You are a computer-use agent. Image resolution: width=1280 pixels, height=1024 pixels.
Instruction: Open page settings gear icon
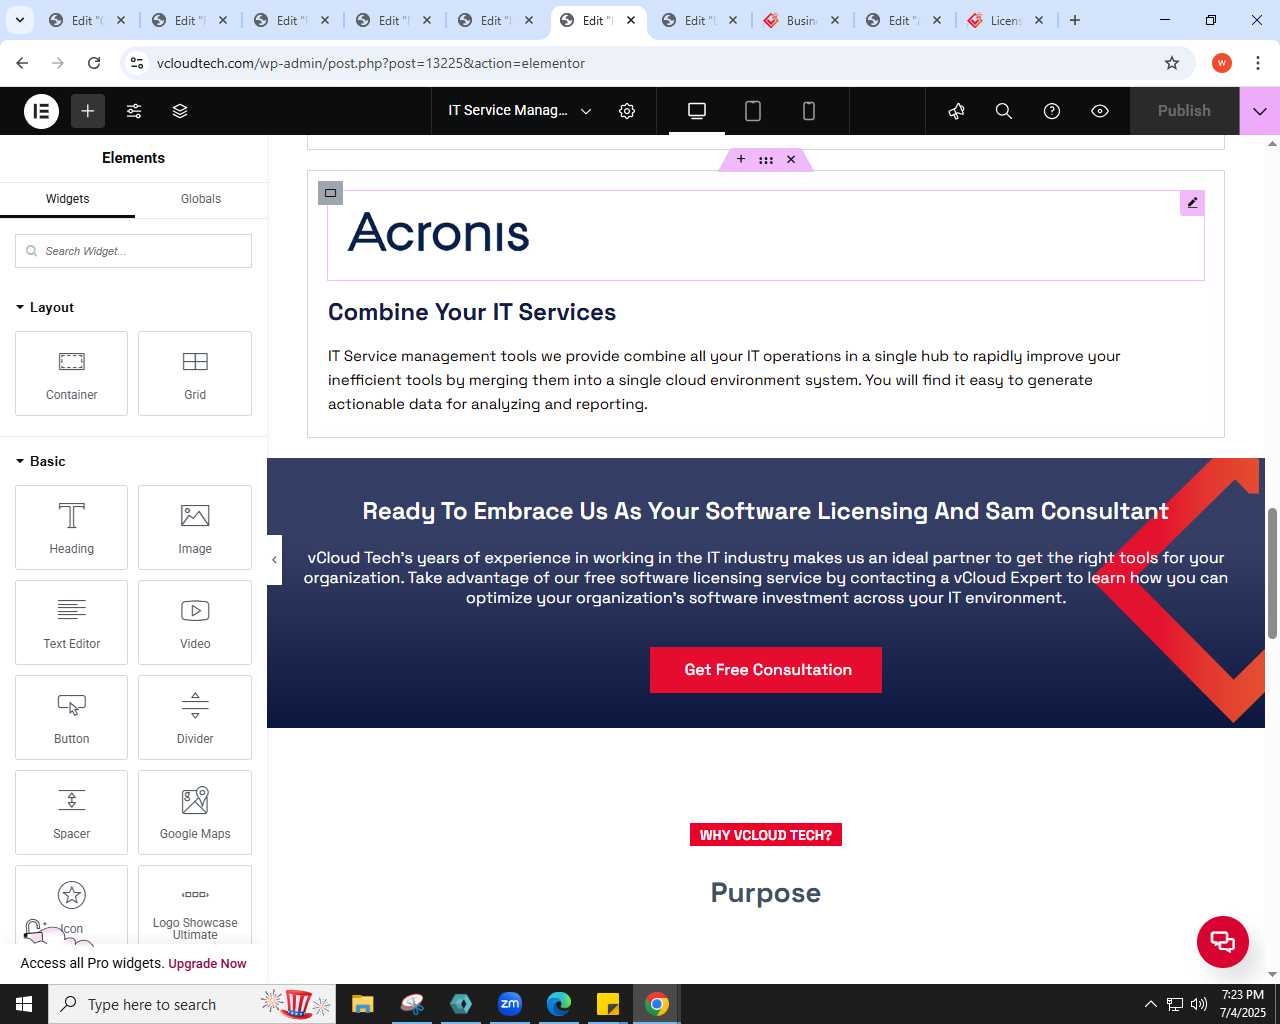pos(627,111)
